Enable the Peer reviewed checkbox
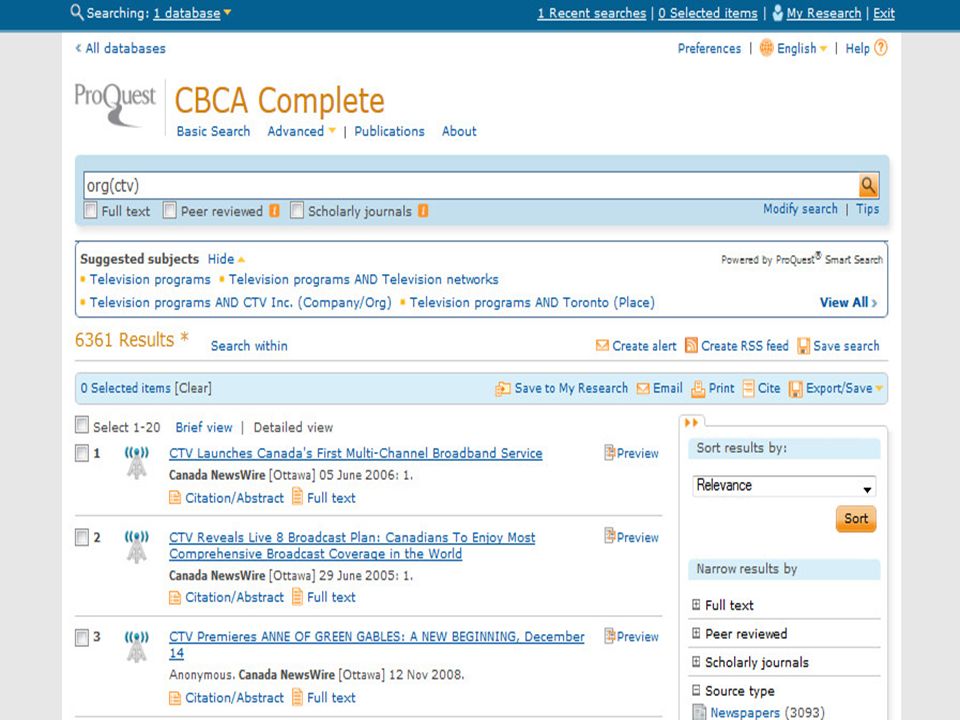This screenshot has width=960, height=720. coord(170,210)
